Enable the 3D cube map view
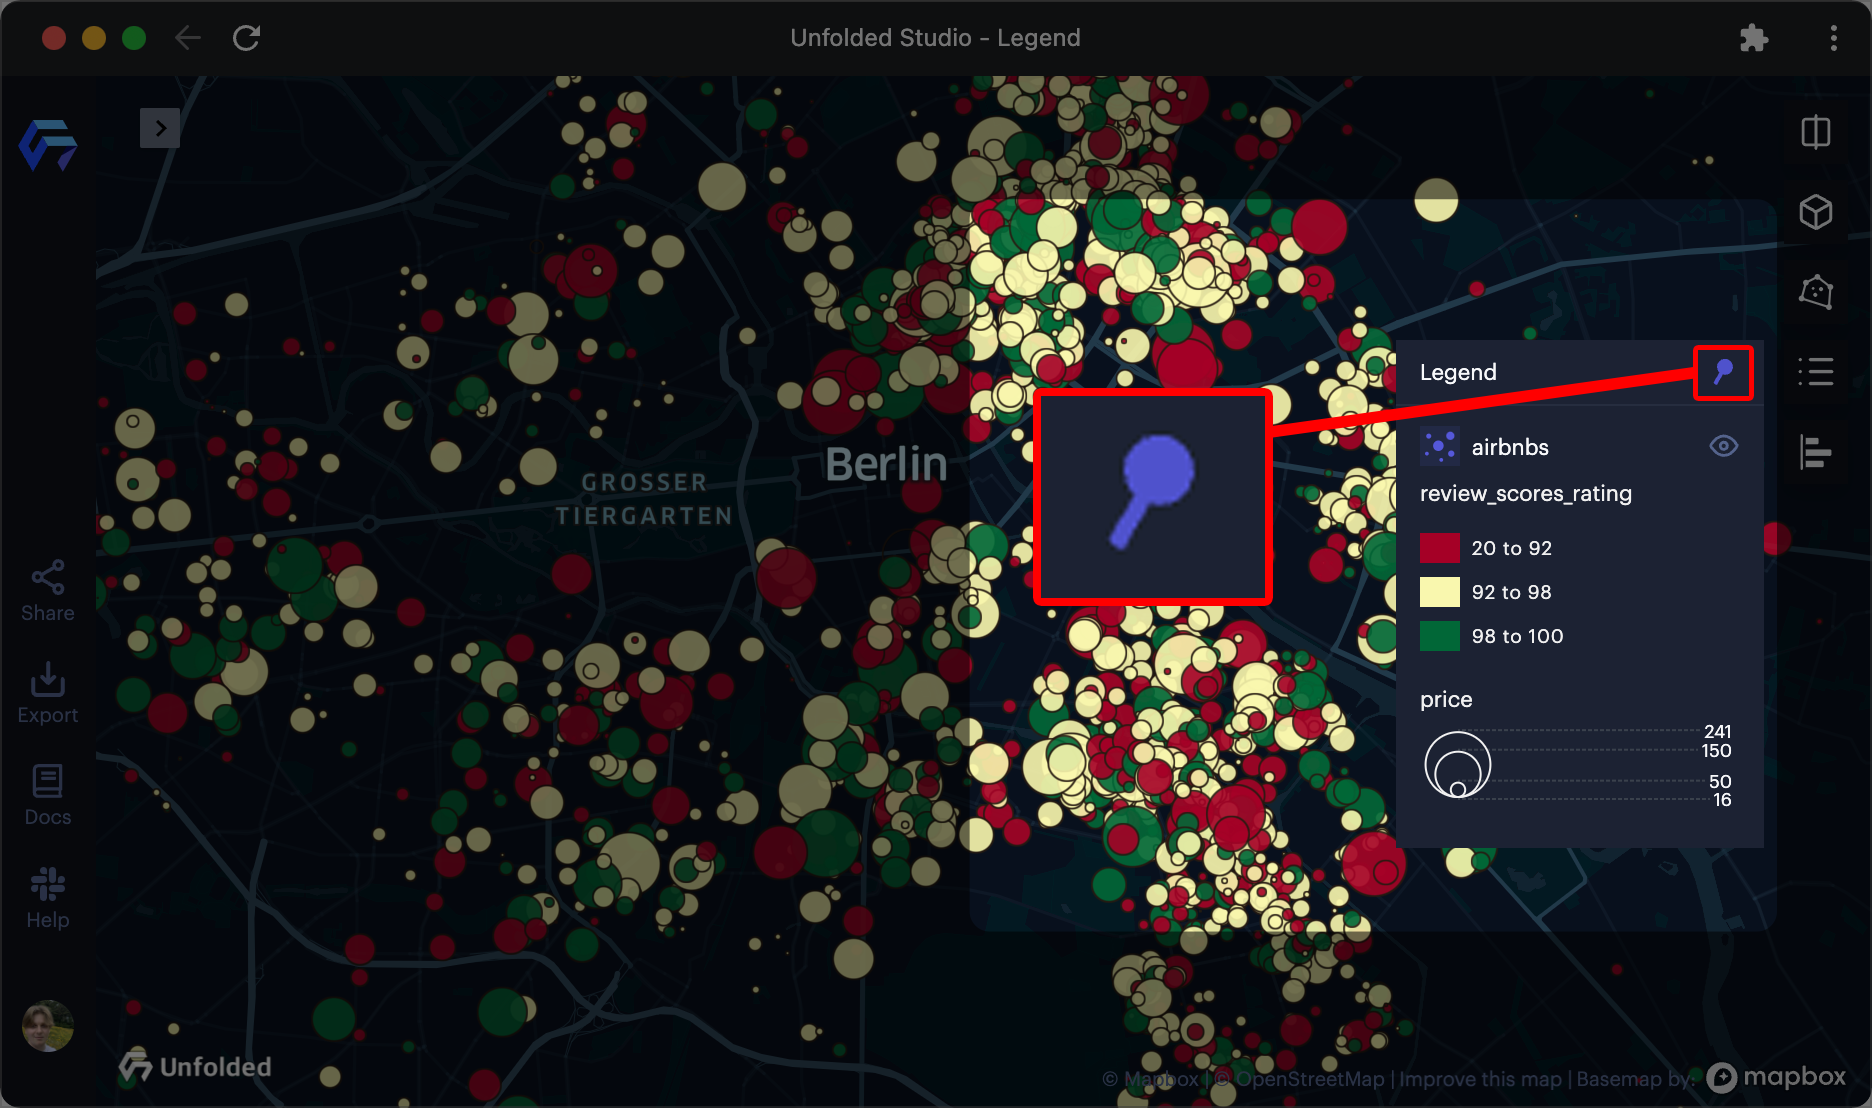The height and width of the screenshot is (1108, 1872). pos(1816,212)
